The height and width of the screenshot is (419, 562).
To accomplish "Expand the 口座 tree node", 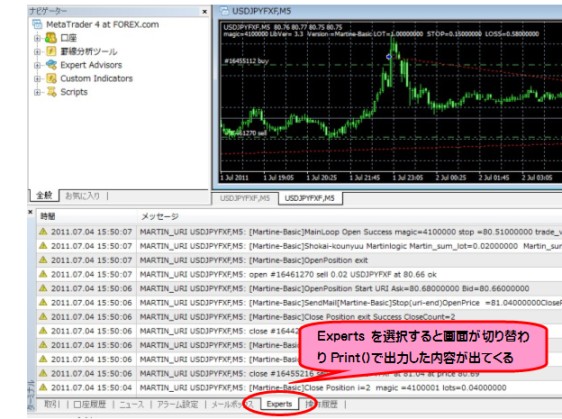I will coord(37,38).
